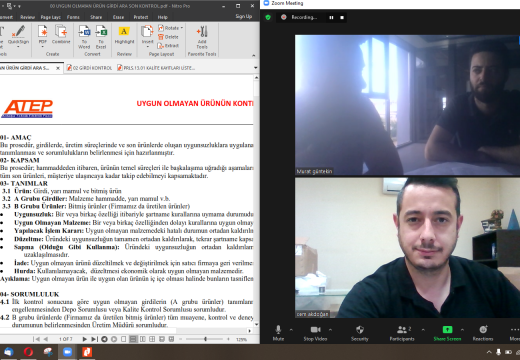Go to next page arrow
Image resolution: width=520 pixels, height=360 pixels.
click(84, 339)
